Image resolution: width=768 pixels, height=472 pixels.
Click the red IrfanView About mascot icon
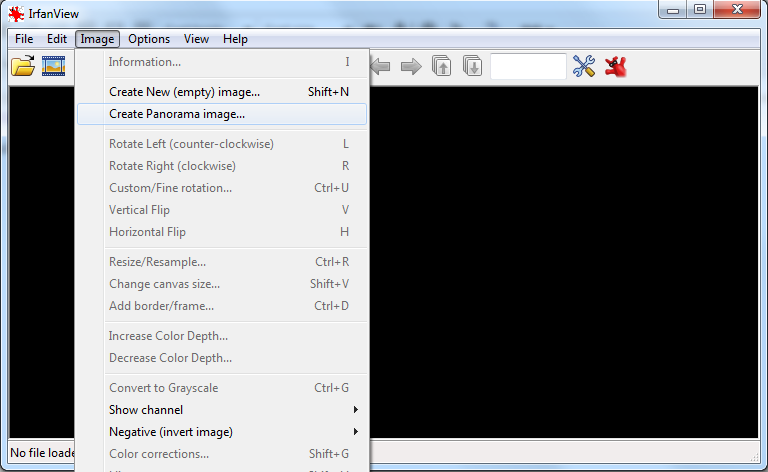pos(615,67)
